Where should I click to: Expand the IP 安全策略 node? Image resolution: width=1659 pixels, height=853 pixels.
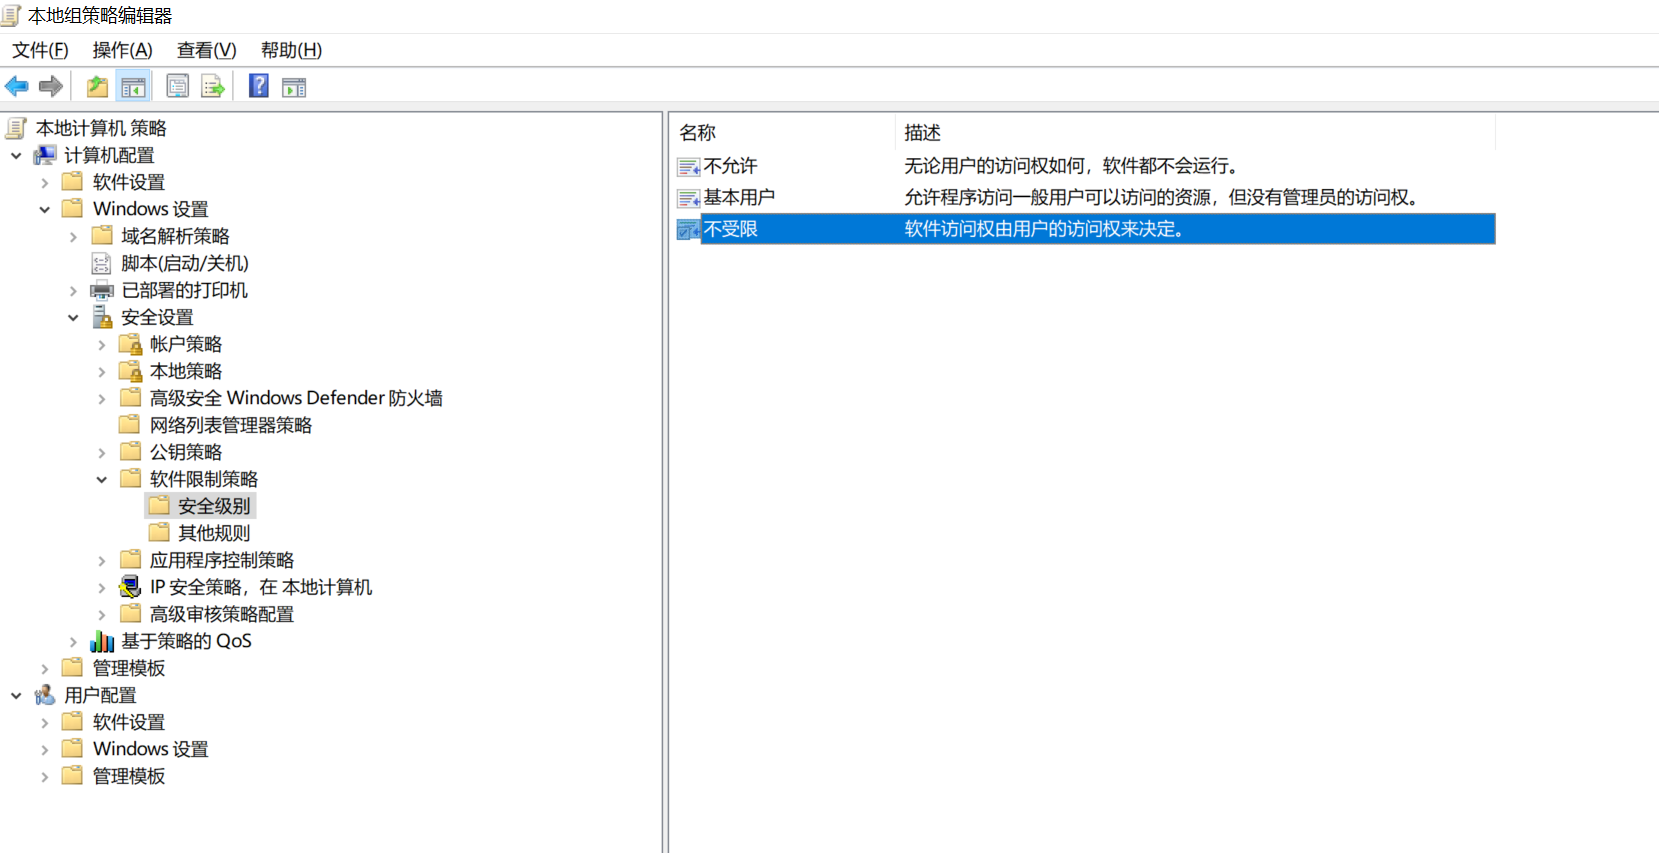[101, 587]
